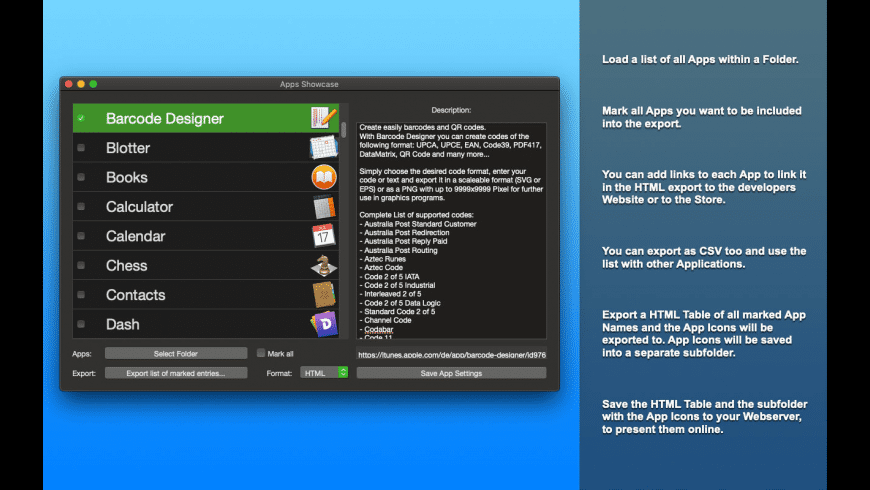Click the Contacts app icon
This screenshot has width=870, height=490.
[x=324, y=295]
